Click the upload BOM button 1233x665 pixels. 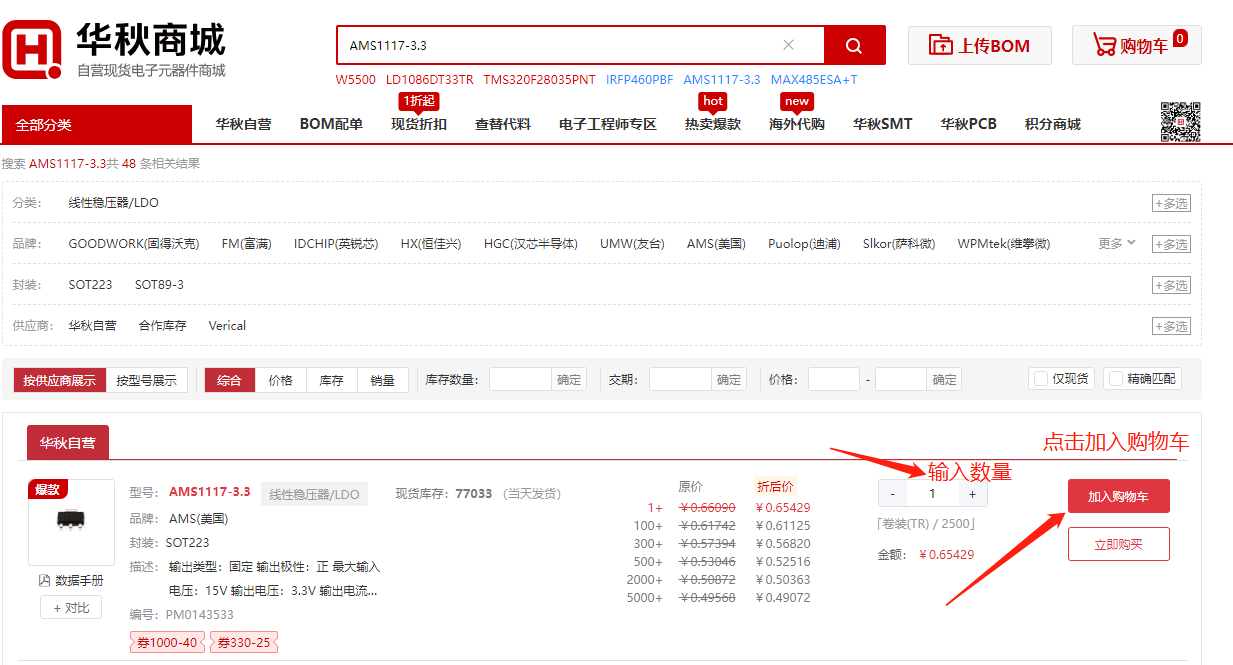[x=979, y=45]
